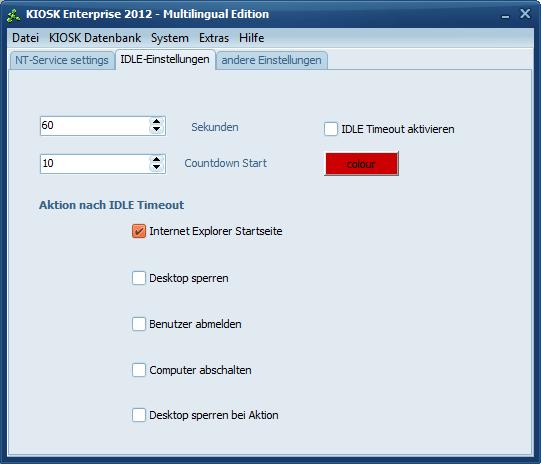Open the Extras menu
The height and width of the screenshot is (464, 541).
coord(214,38)
